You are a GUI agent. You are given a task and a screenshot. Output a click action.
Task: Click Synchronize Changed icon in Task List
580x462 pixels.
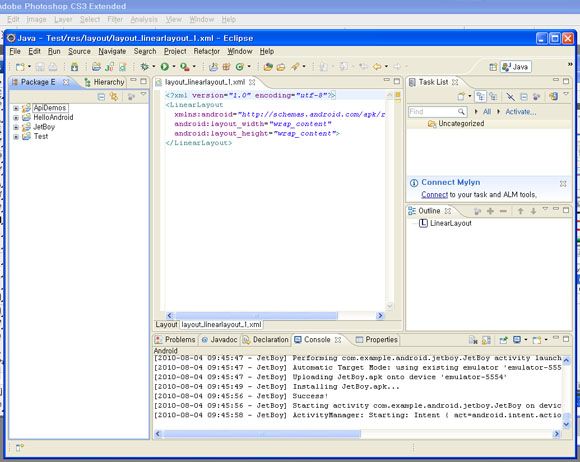pos(553,97)
